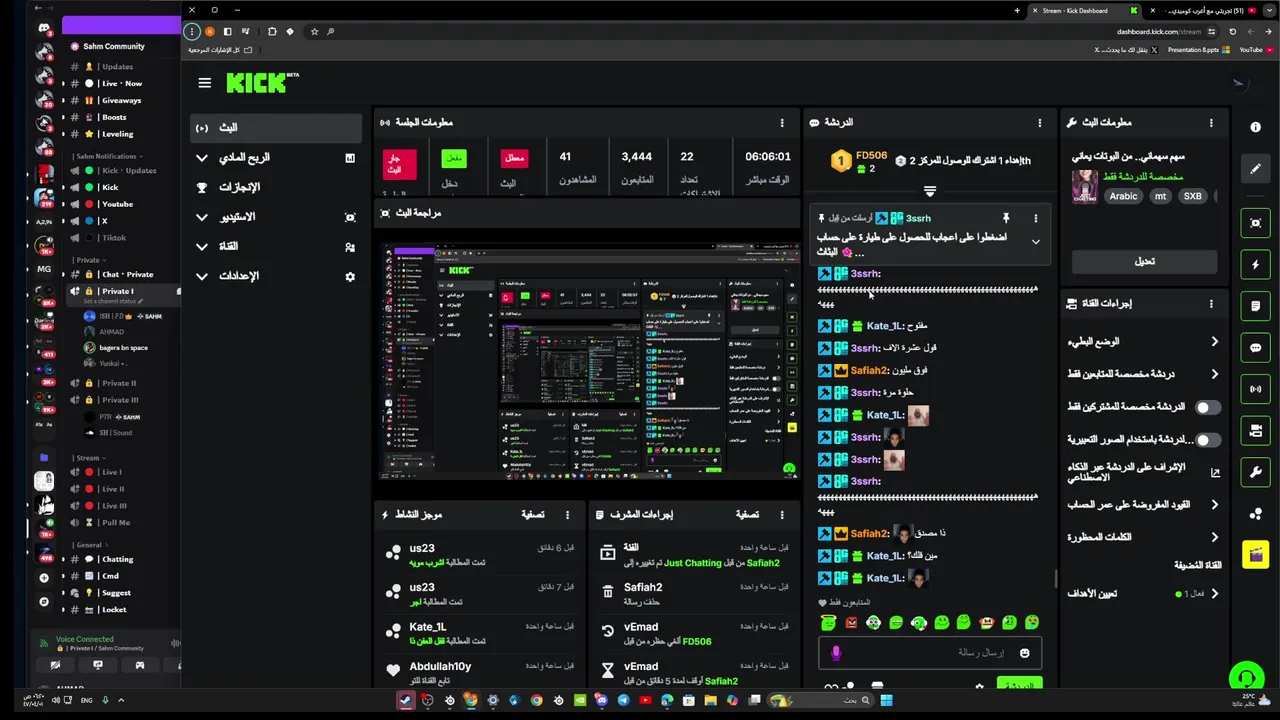The image size is (1280, 720).
Task: Click purple microphone icon in chat input
Action: point(836,653)
